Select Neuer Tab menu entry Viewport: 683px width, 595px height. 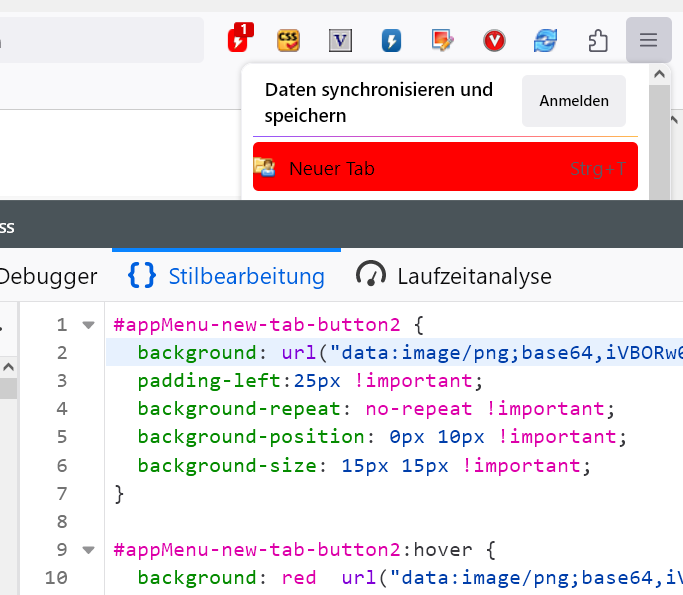click(x=444, y=168)
